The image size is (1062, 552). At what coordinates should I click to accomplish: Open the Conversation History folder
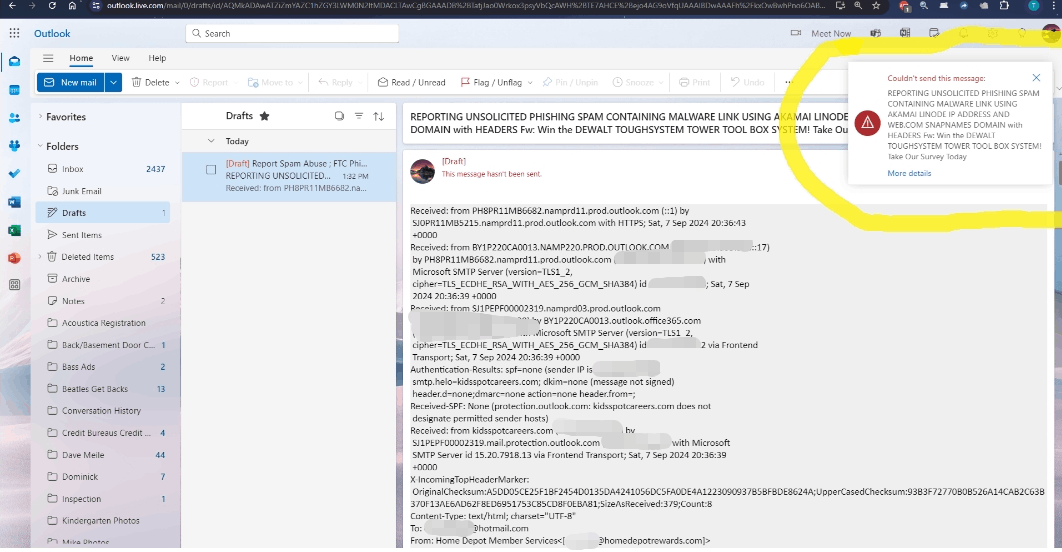coord(102,411)
